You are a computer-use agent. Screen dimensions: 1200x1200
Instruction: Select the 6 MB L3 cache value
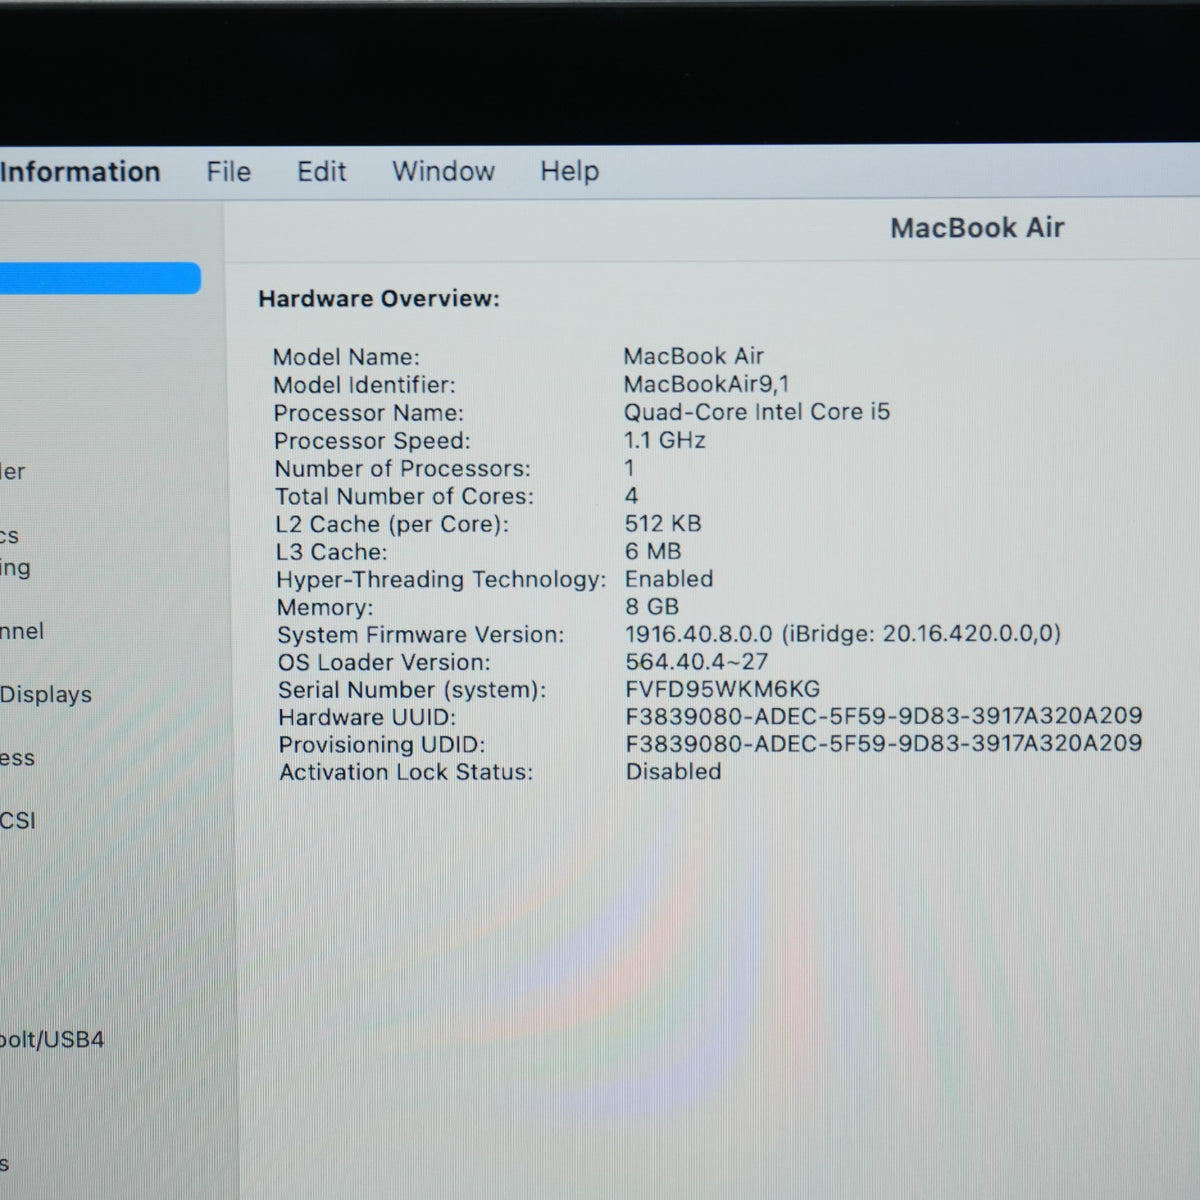pyautogui.click(x=653, y=551)
